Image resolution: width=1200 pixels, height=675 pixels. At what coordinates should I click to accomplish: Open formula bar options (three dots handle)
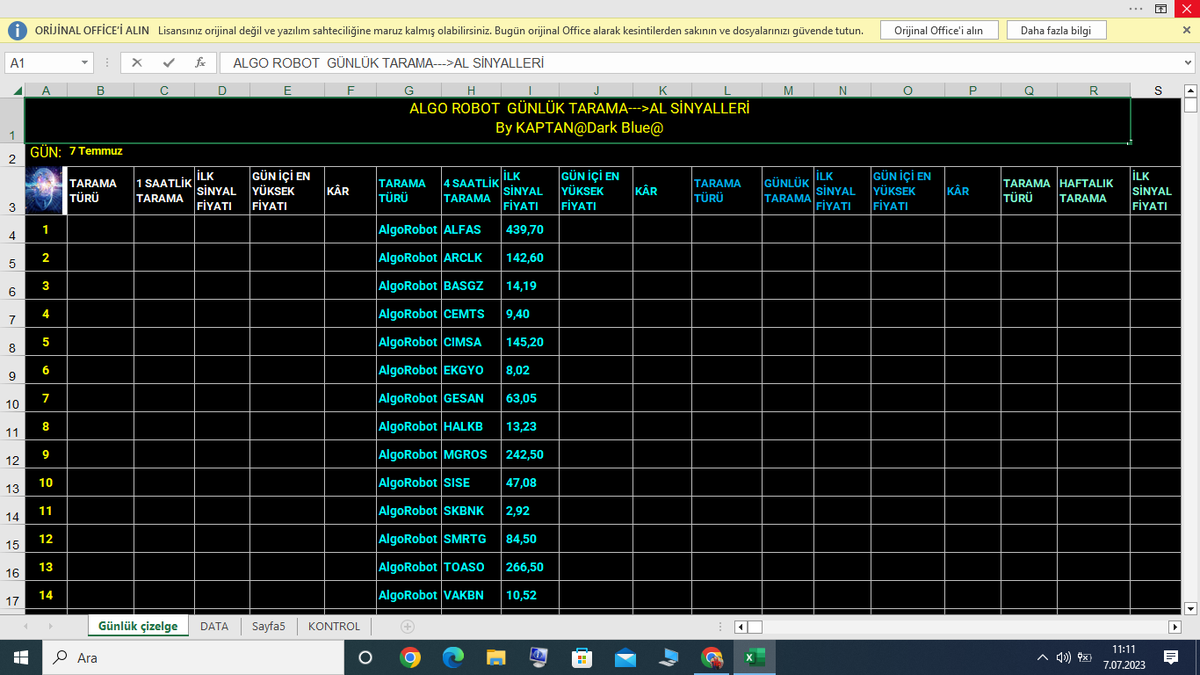pos(107,63)
